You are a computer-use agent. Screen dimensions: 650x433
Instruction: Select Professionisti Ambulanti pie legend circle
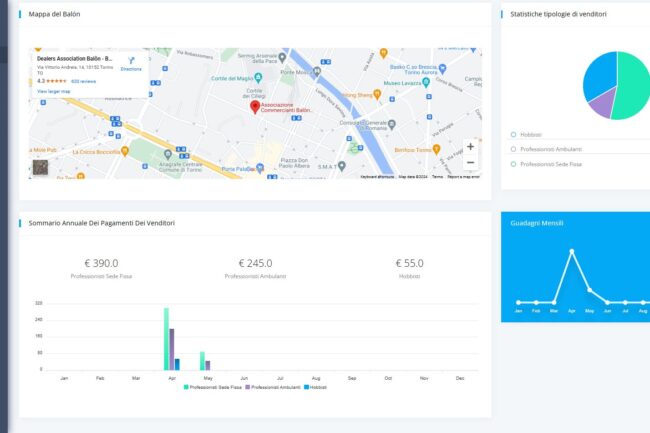click(513, 148)
